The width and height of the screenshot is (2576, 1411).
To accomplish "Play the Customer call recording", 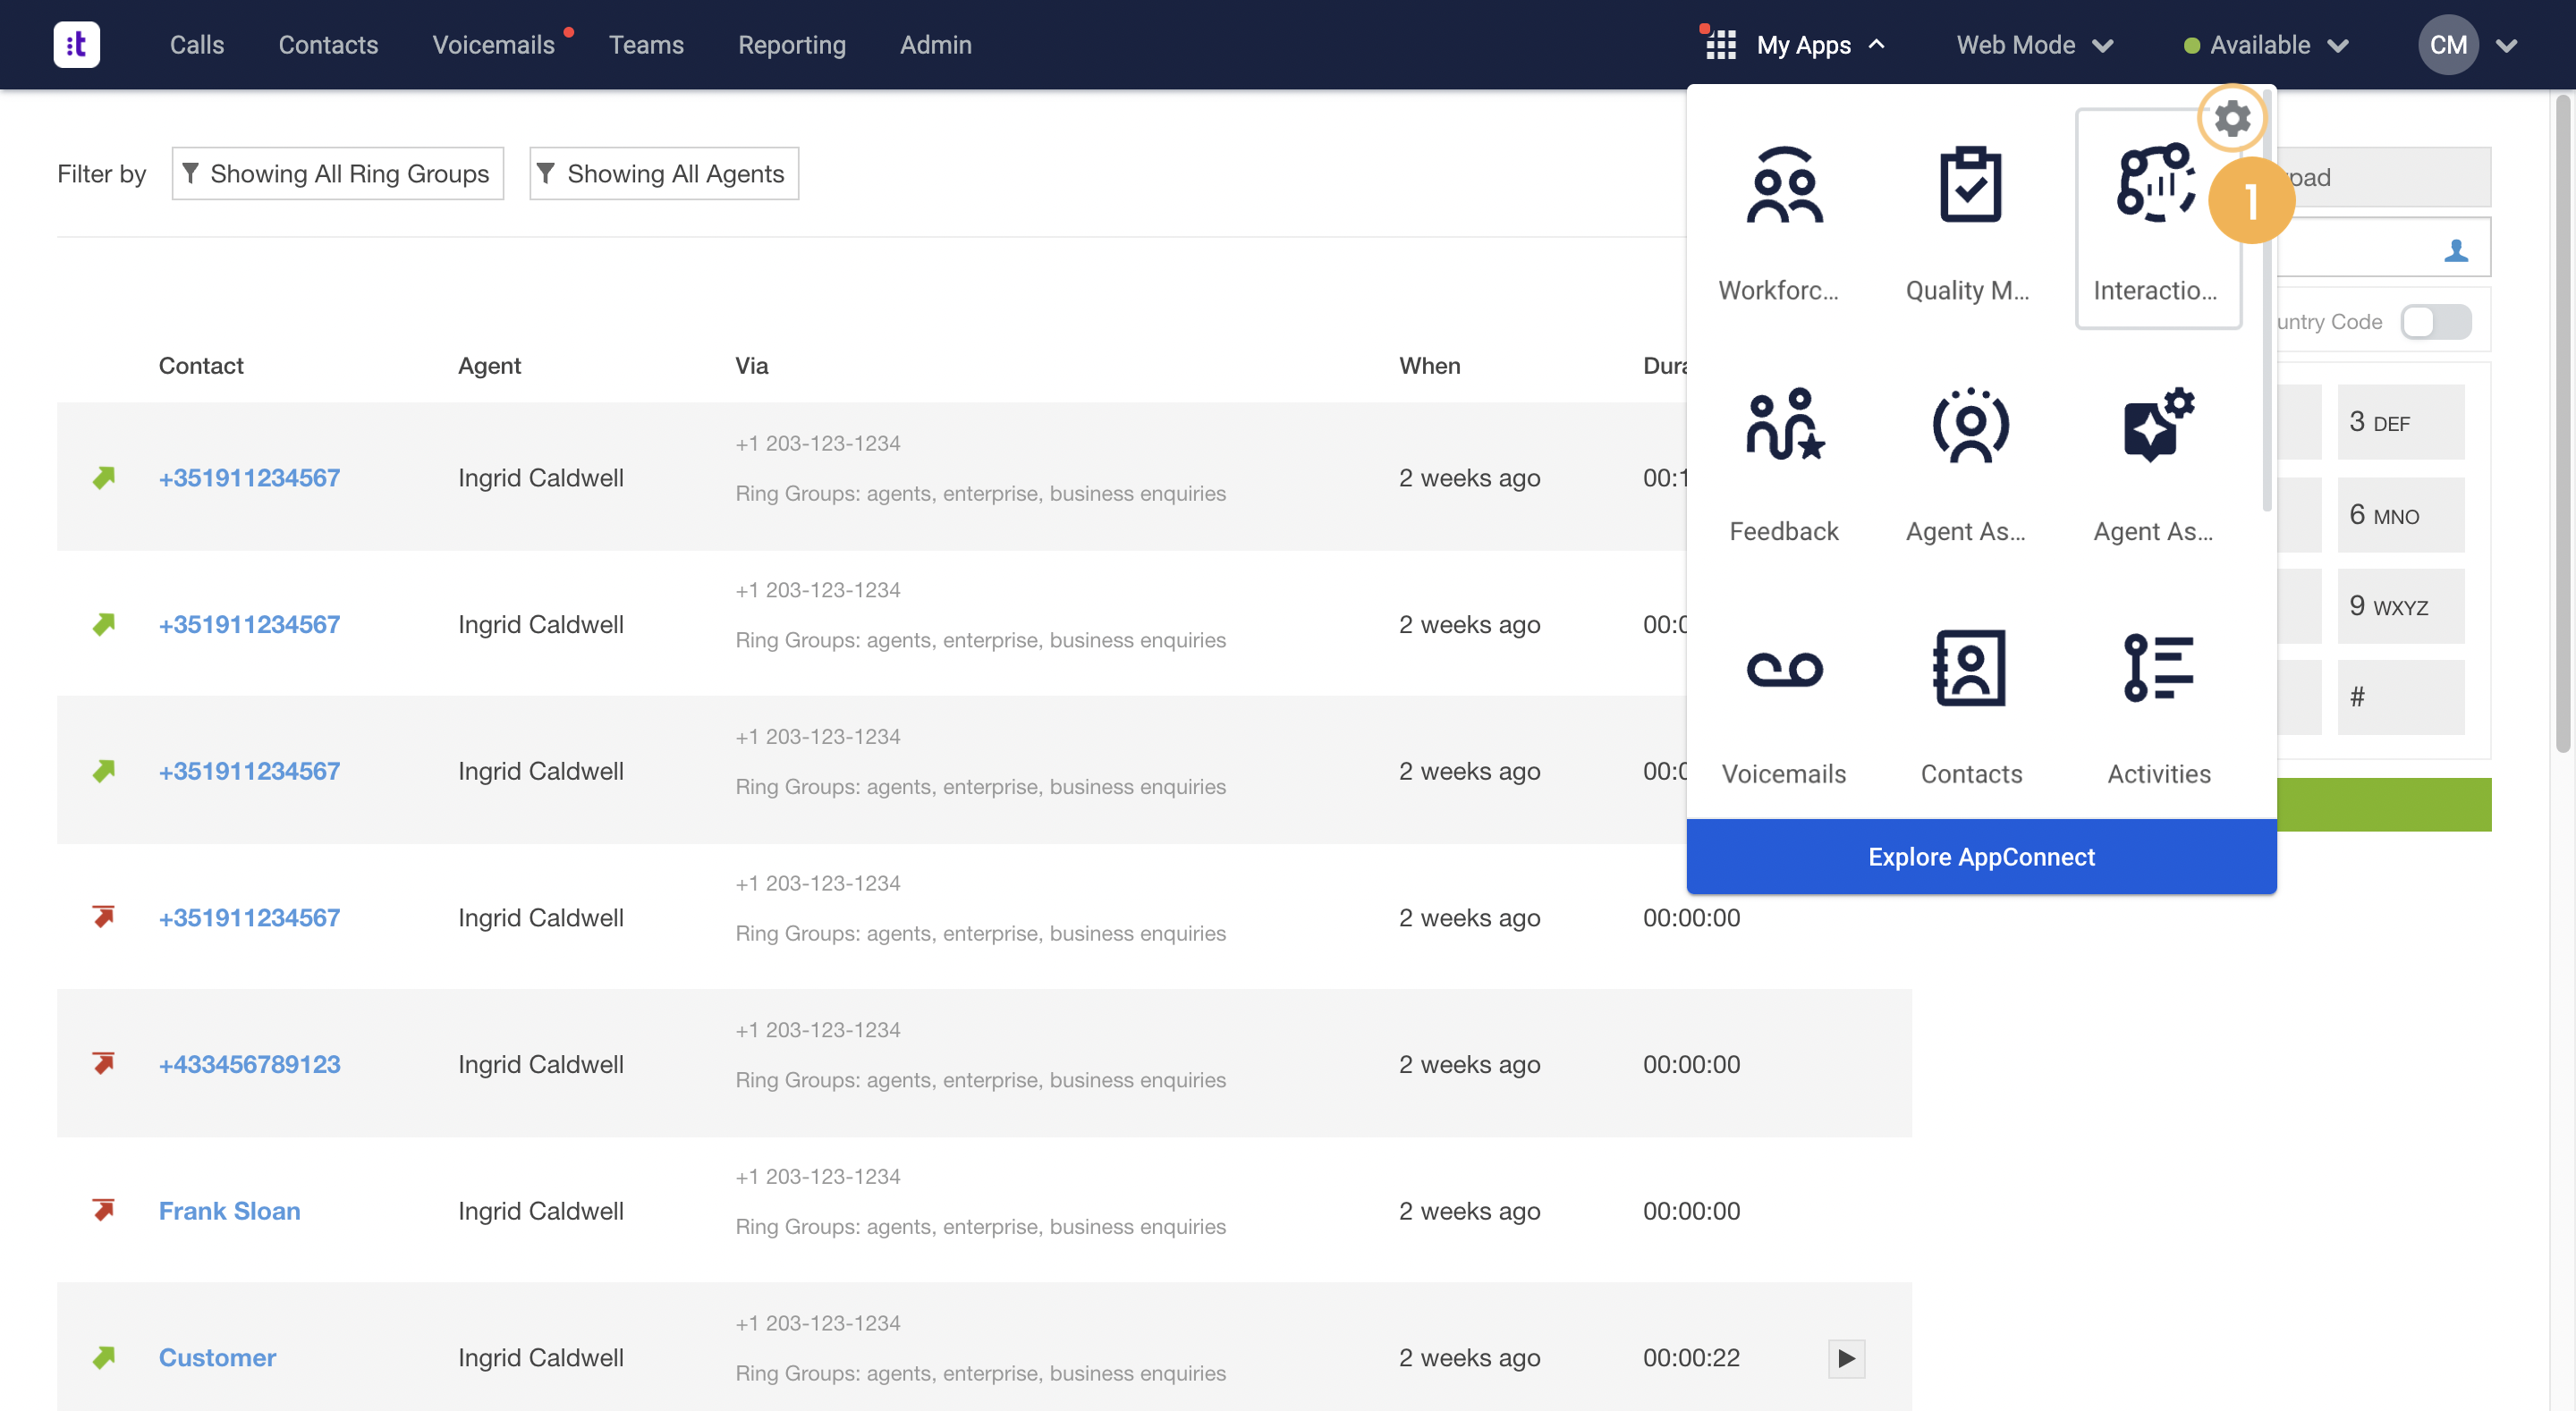I will [1845, 1358].
